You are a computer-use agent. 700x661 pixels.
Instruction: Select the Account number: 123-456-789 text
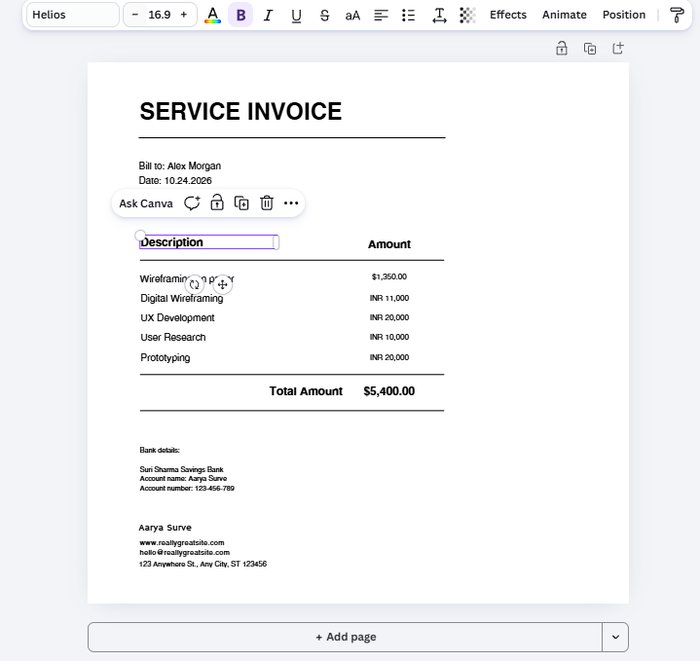pyautogui.click(x=187, y=488)
